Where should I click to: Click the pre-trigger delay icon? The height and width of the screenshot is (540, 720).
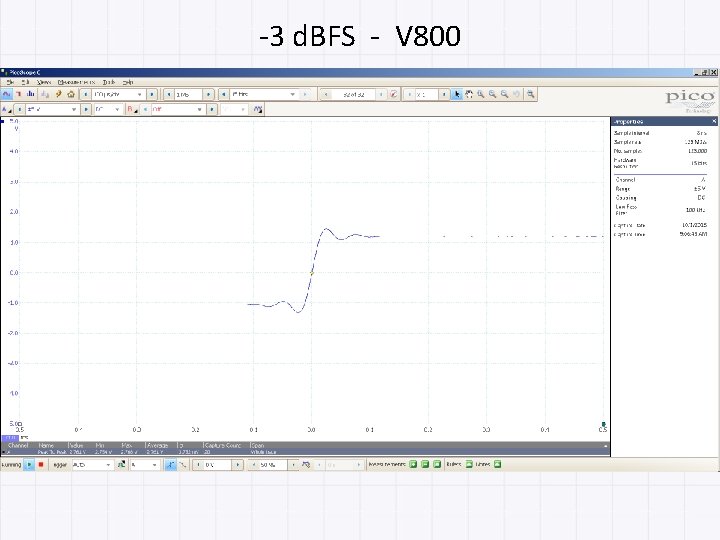pyautogui.click(x=306, y=465)
